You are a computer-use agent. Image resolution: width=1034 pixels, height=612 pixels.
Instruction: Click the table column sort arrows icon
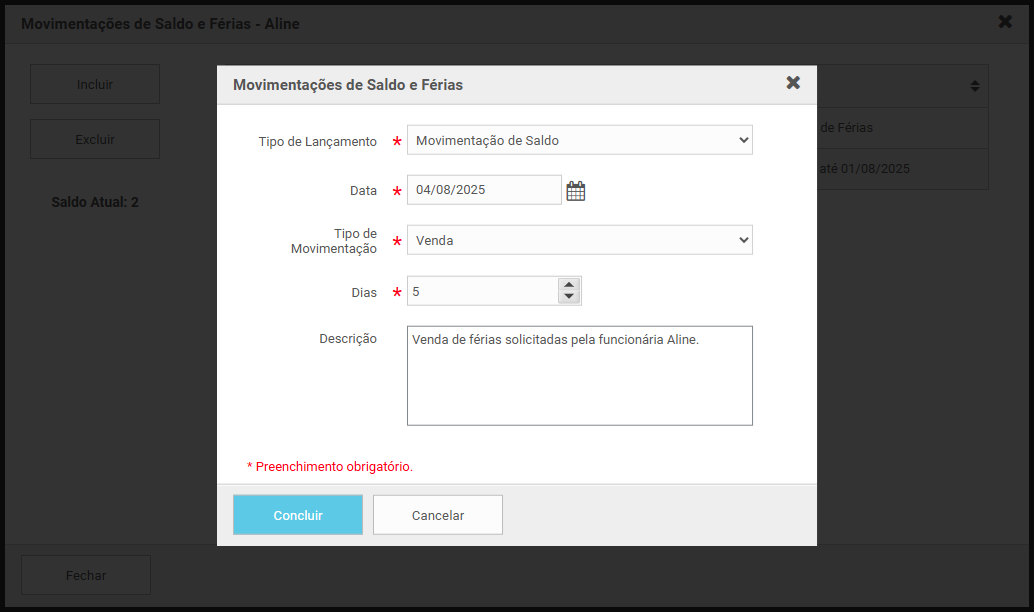975,86
